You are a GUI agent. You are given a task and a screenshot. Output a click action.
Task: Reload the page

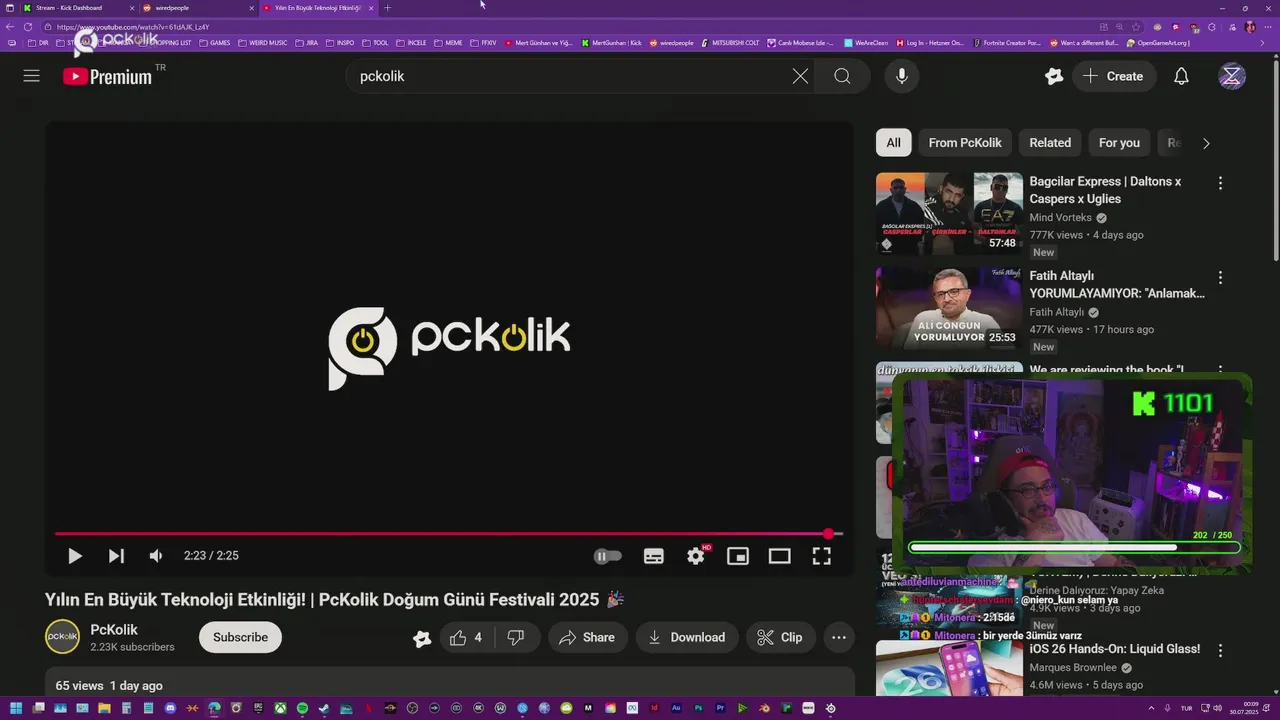coord(27,27)
